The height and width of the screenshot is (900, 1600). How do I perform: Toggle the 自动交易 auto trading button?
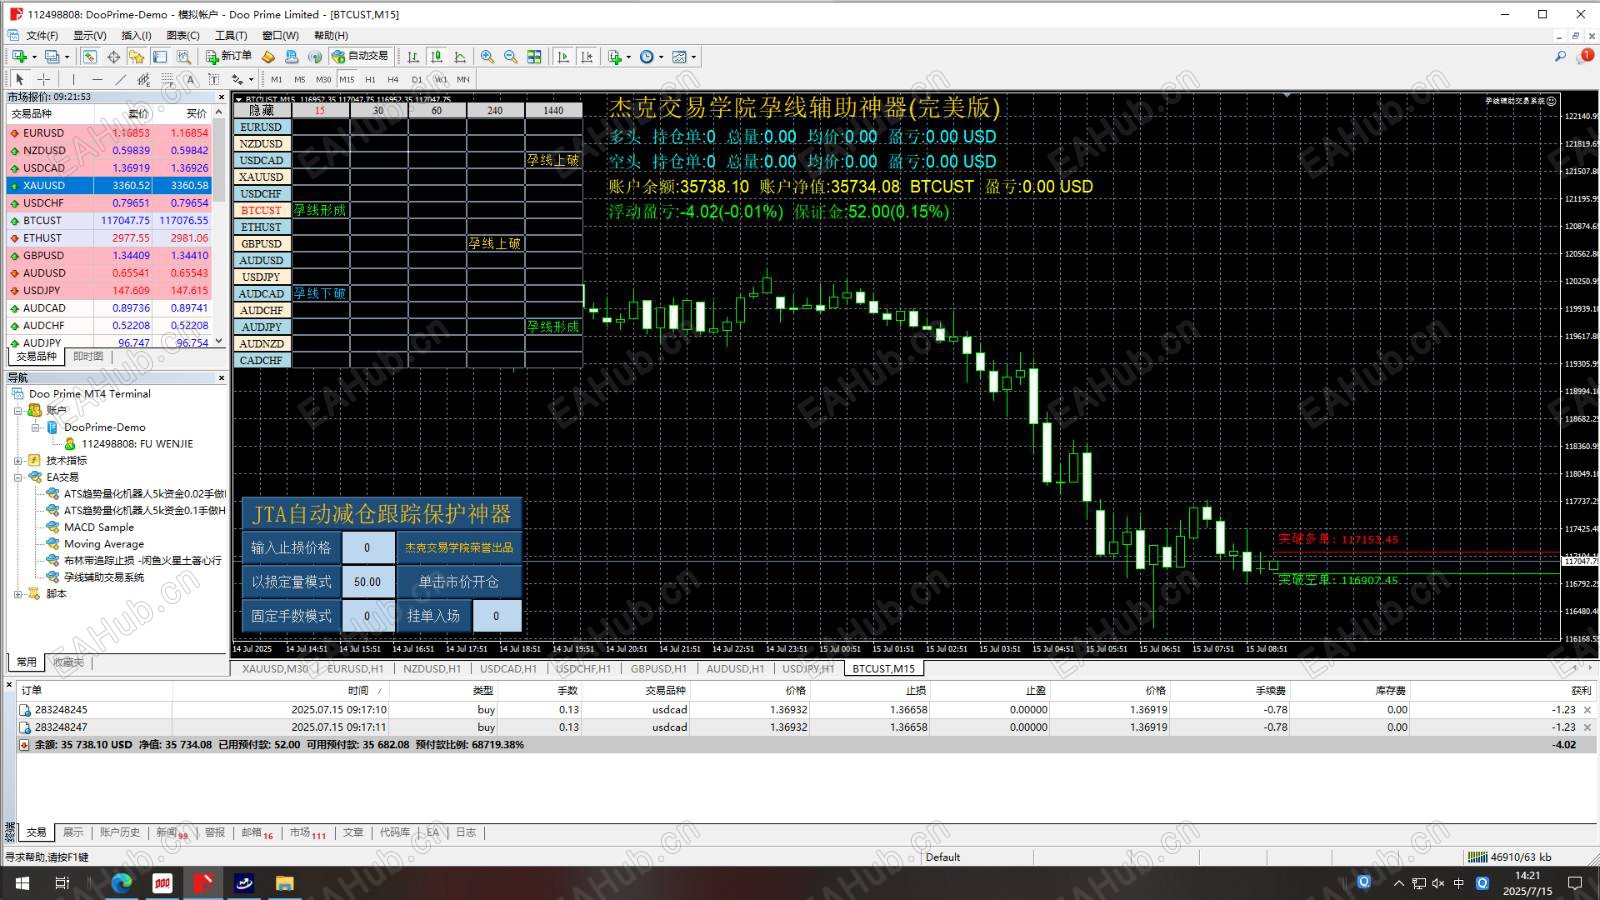click(x=360, y=56)
